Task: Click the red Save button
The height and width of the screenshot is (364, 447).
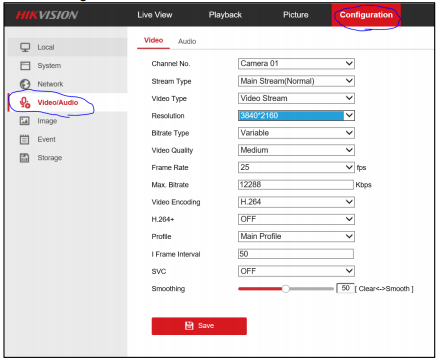Action: point(199,326)
